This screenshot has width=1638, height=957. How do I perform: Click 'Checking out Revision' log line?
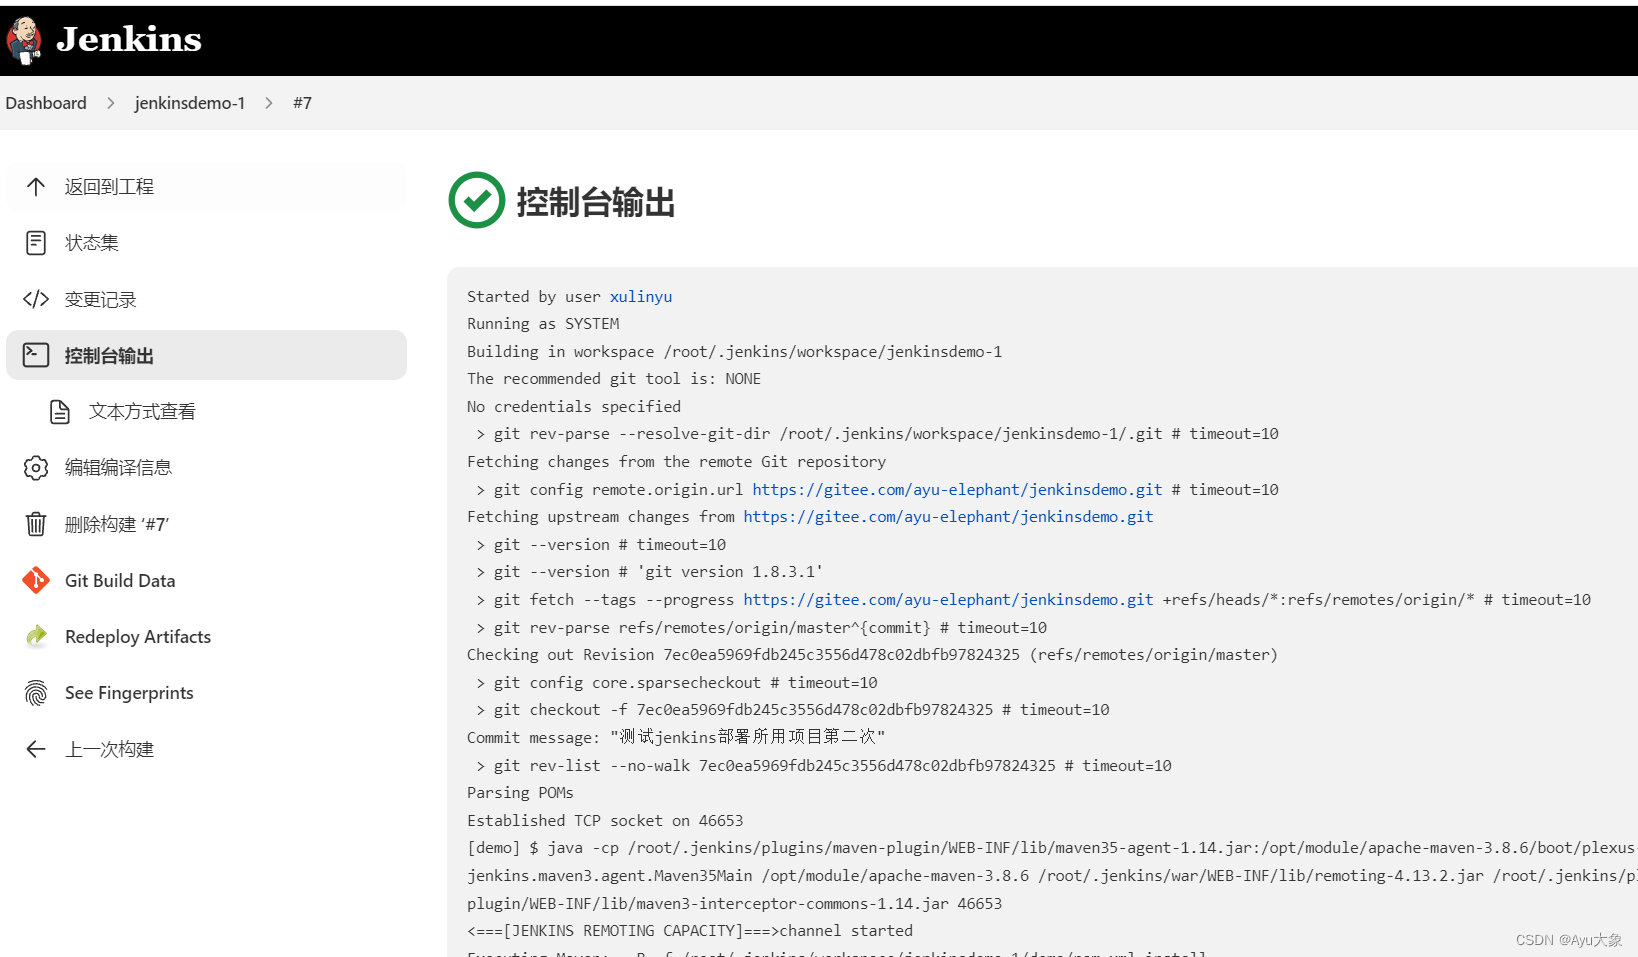[872, 655]
